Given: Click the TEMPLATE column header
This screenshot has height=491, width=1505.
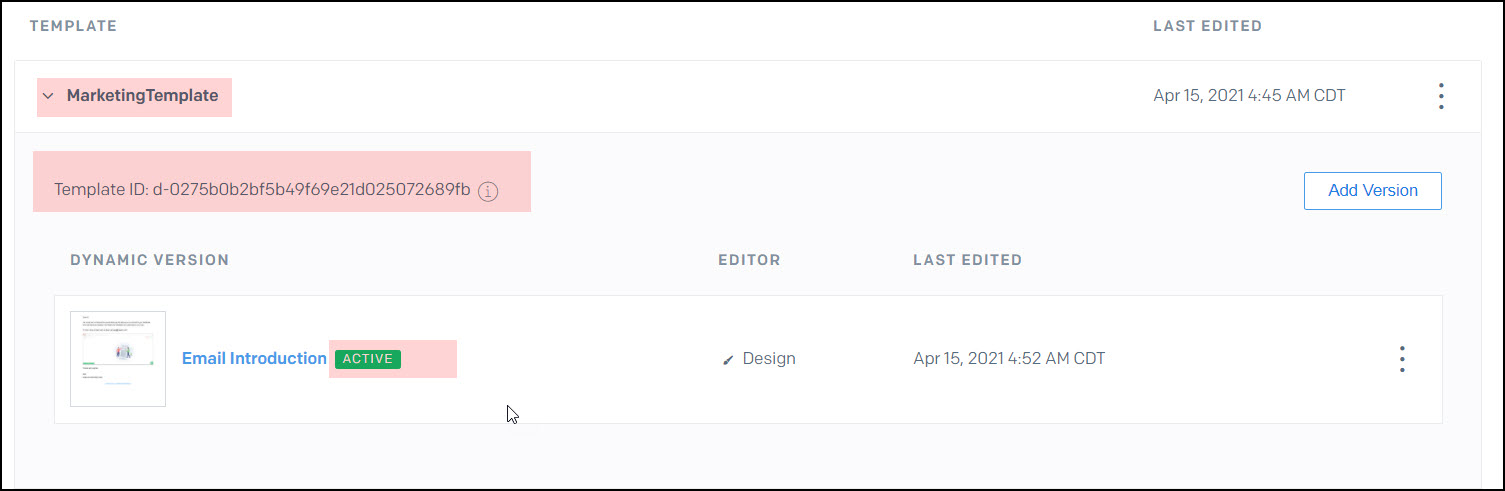Looking at the screenshot, I should (73, 26).
